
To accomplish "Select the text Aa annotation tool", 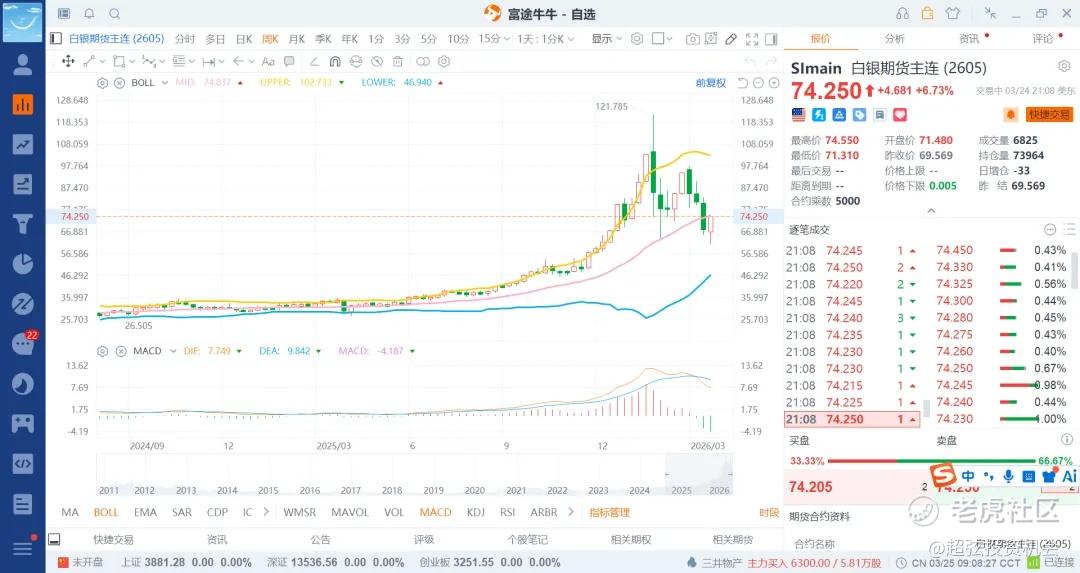I will point(268,61).
